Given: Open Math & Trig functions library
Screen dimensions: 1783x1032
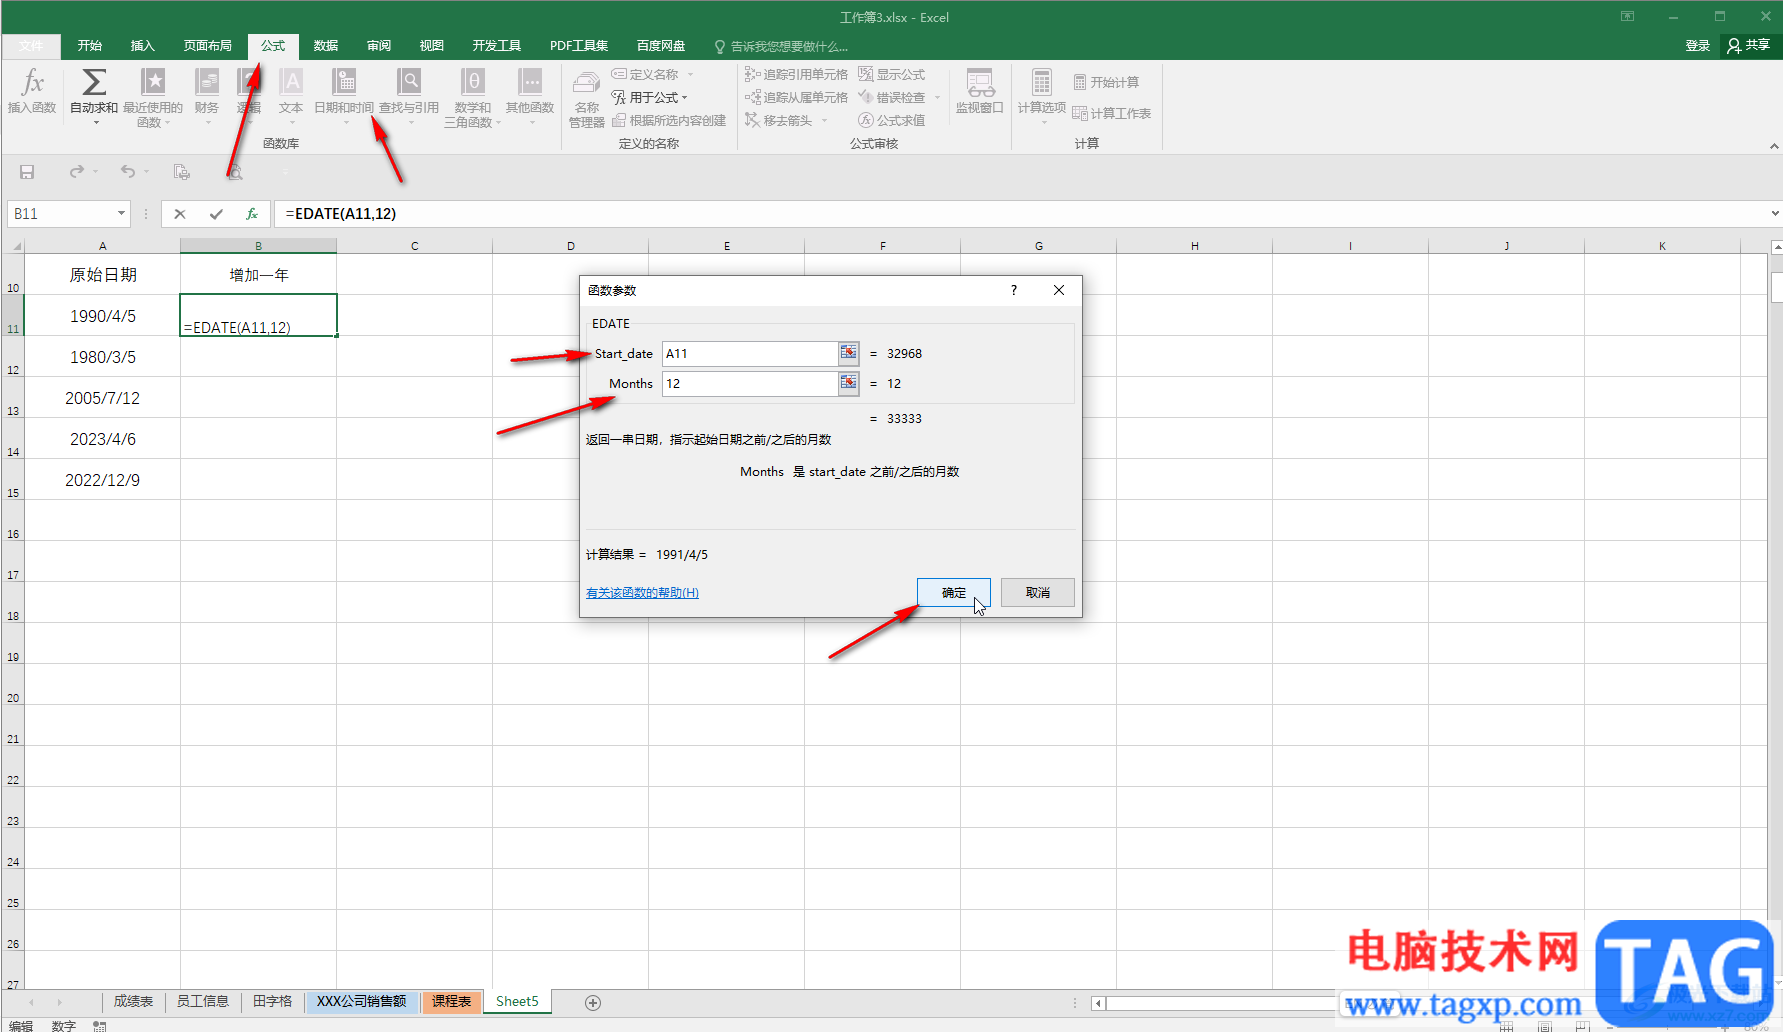Looking at the screenshot, I should click(x=473, y=97).
